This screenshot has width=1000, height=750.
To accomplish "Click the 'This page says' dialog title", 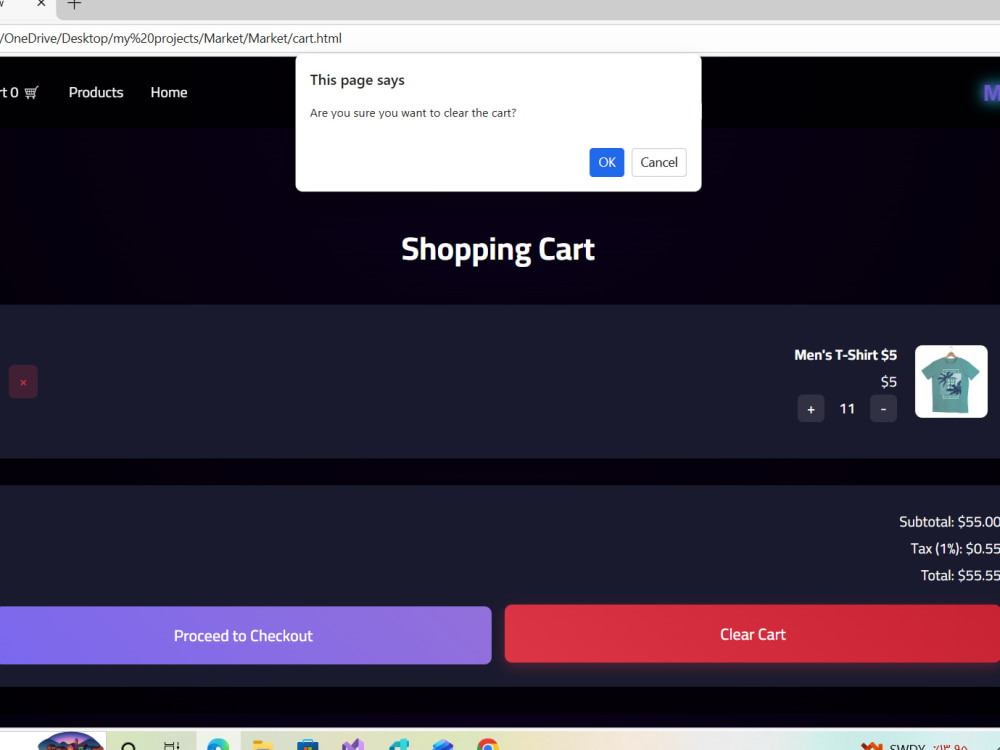I will 357,80.
